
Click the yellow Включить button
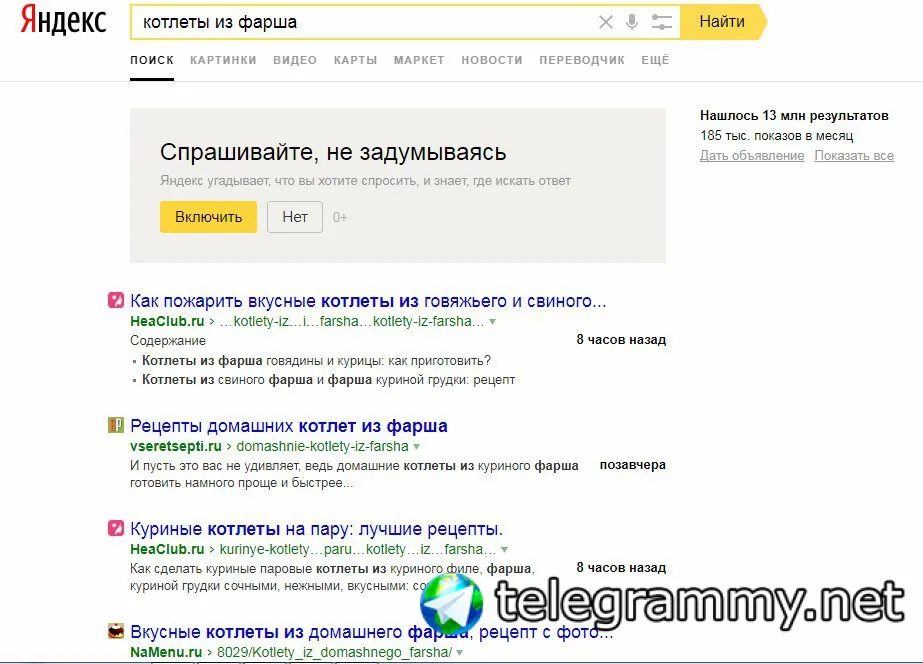tap(208, 217)
